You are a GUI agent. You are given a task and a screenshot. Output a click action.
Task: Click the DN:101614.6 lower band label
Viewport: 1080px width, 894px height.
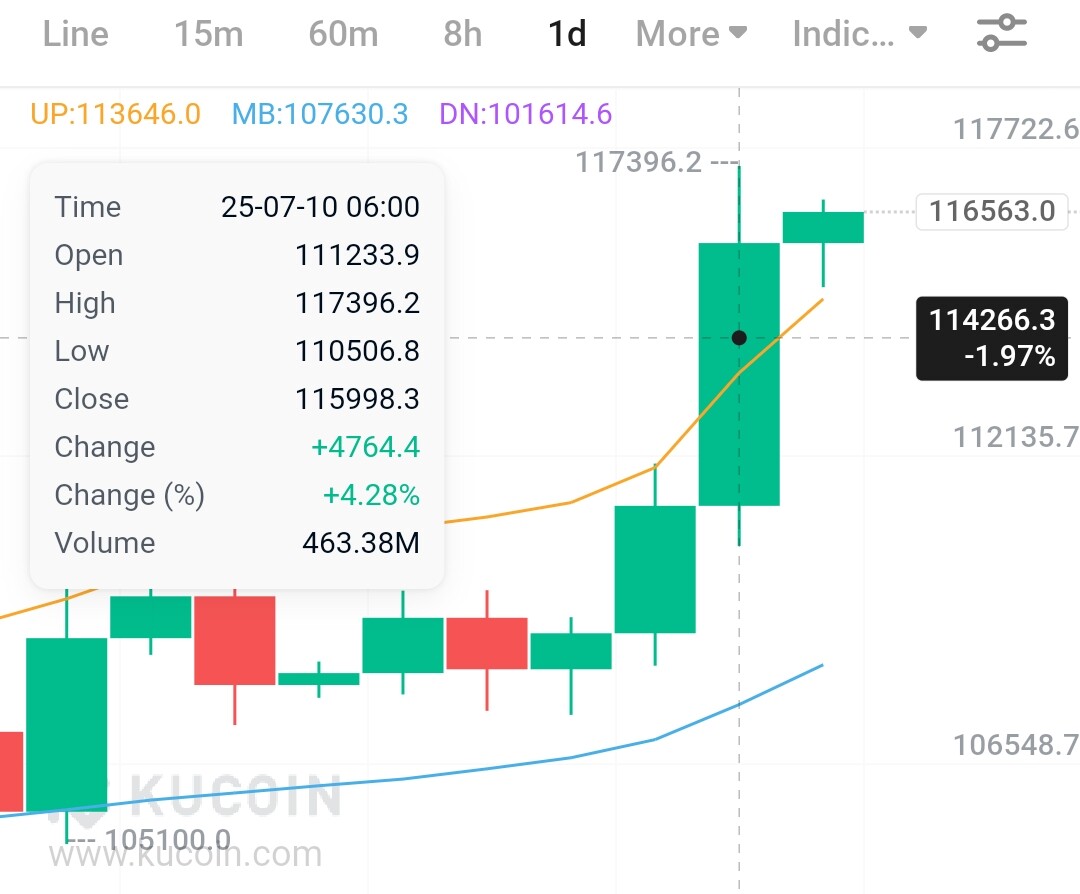526,114
